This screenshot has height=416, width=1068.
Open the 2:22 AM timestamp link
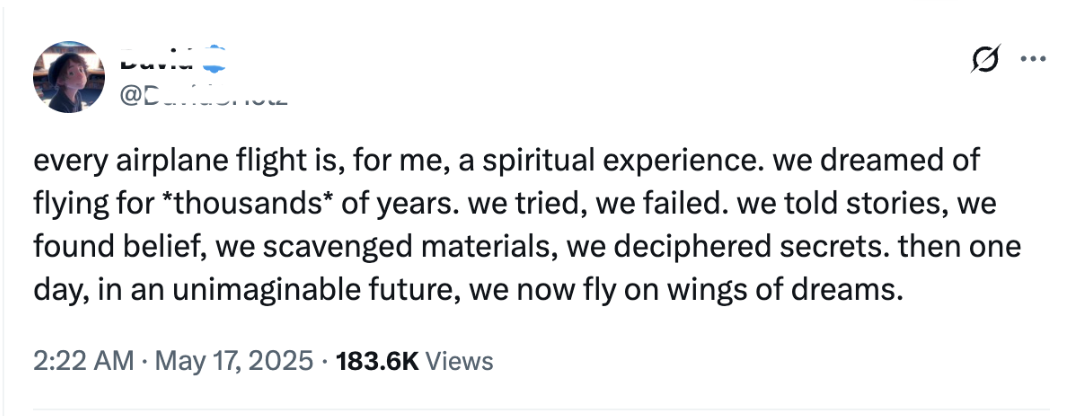click(83, 360)
